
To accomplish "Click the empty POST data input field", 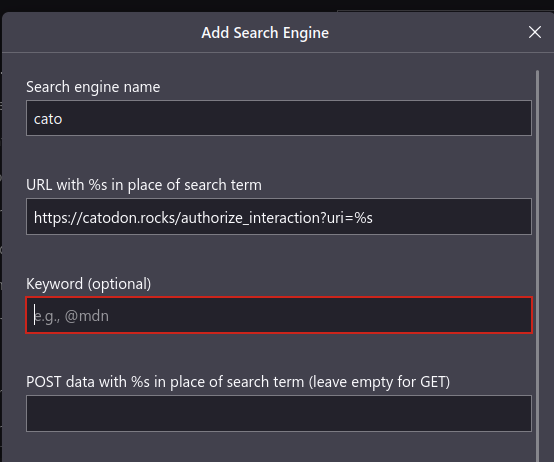I will coord(279,414).
